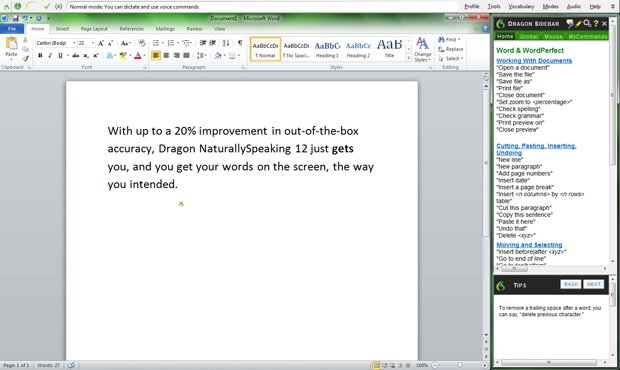Click the Bullets list icon

[x=156, y=43]
